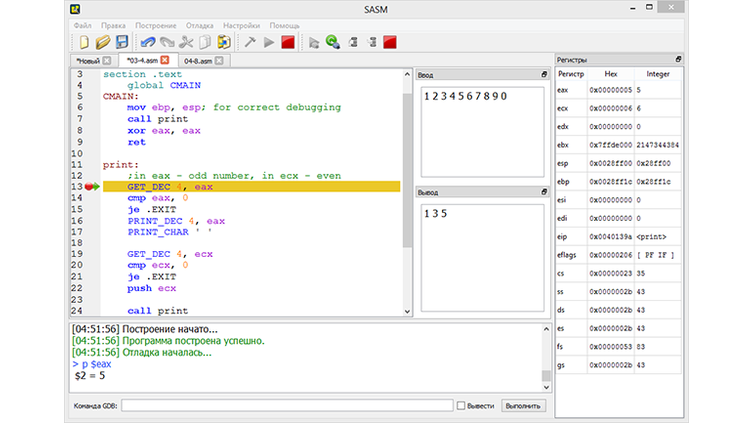Screen dimensions: 752x423
Task: Undo the last edit with the blue arrow
Action: coord(148,43)
